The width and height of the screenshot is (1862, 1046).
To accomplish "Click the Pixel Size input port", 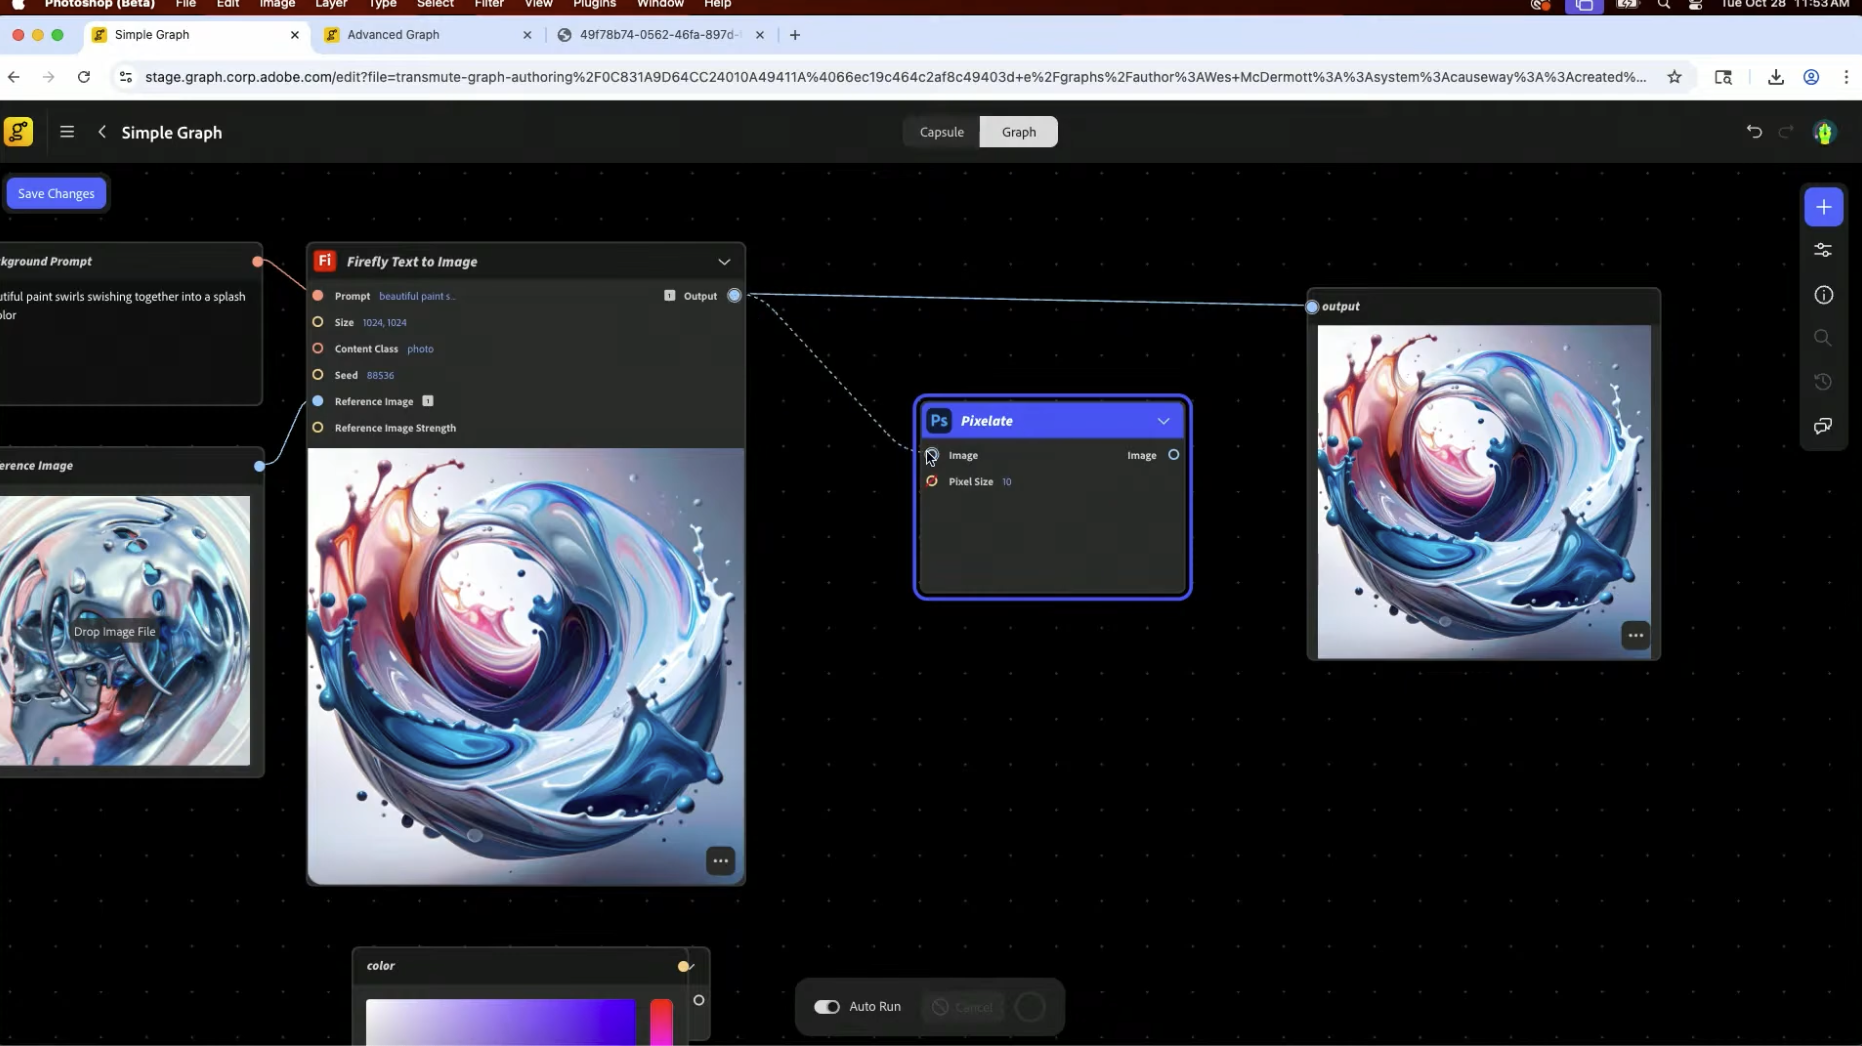I will (x=932, y=482).
